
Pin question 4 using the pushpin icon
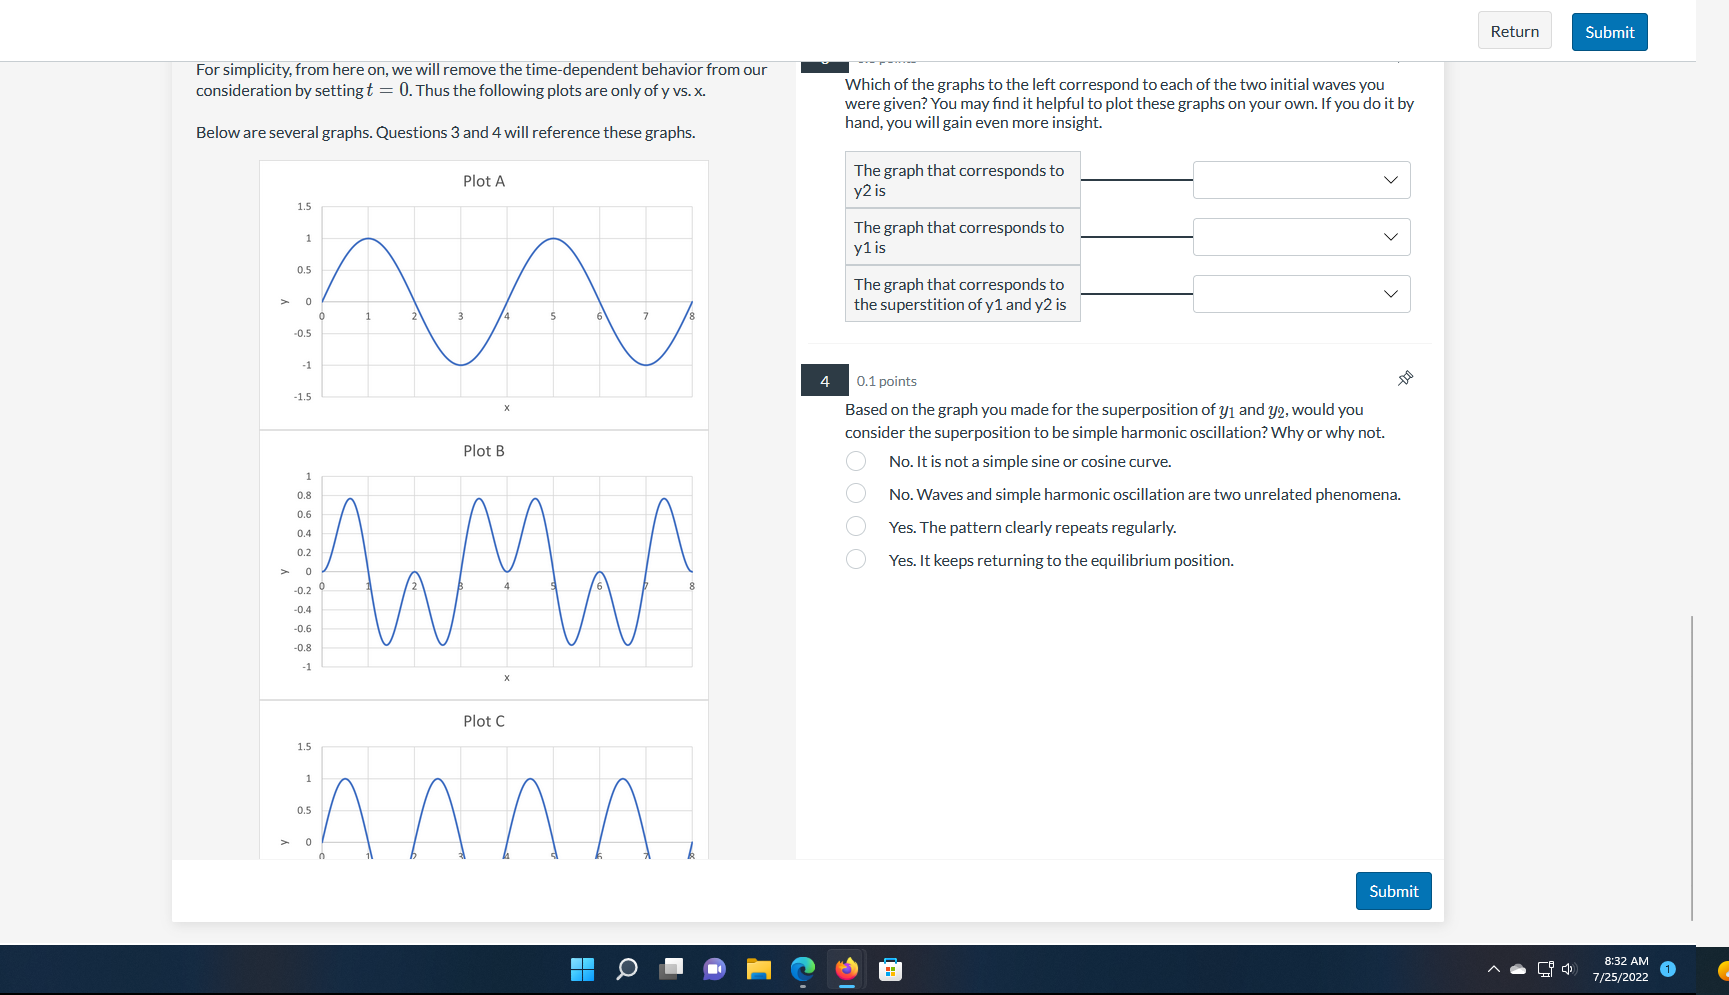pyautogui.click(x=1405, y=378)
